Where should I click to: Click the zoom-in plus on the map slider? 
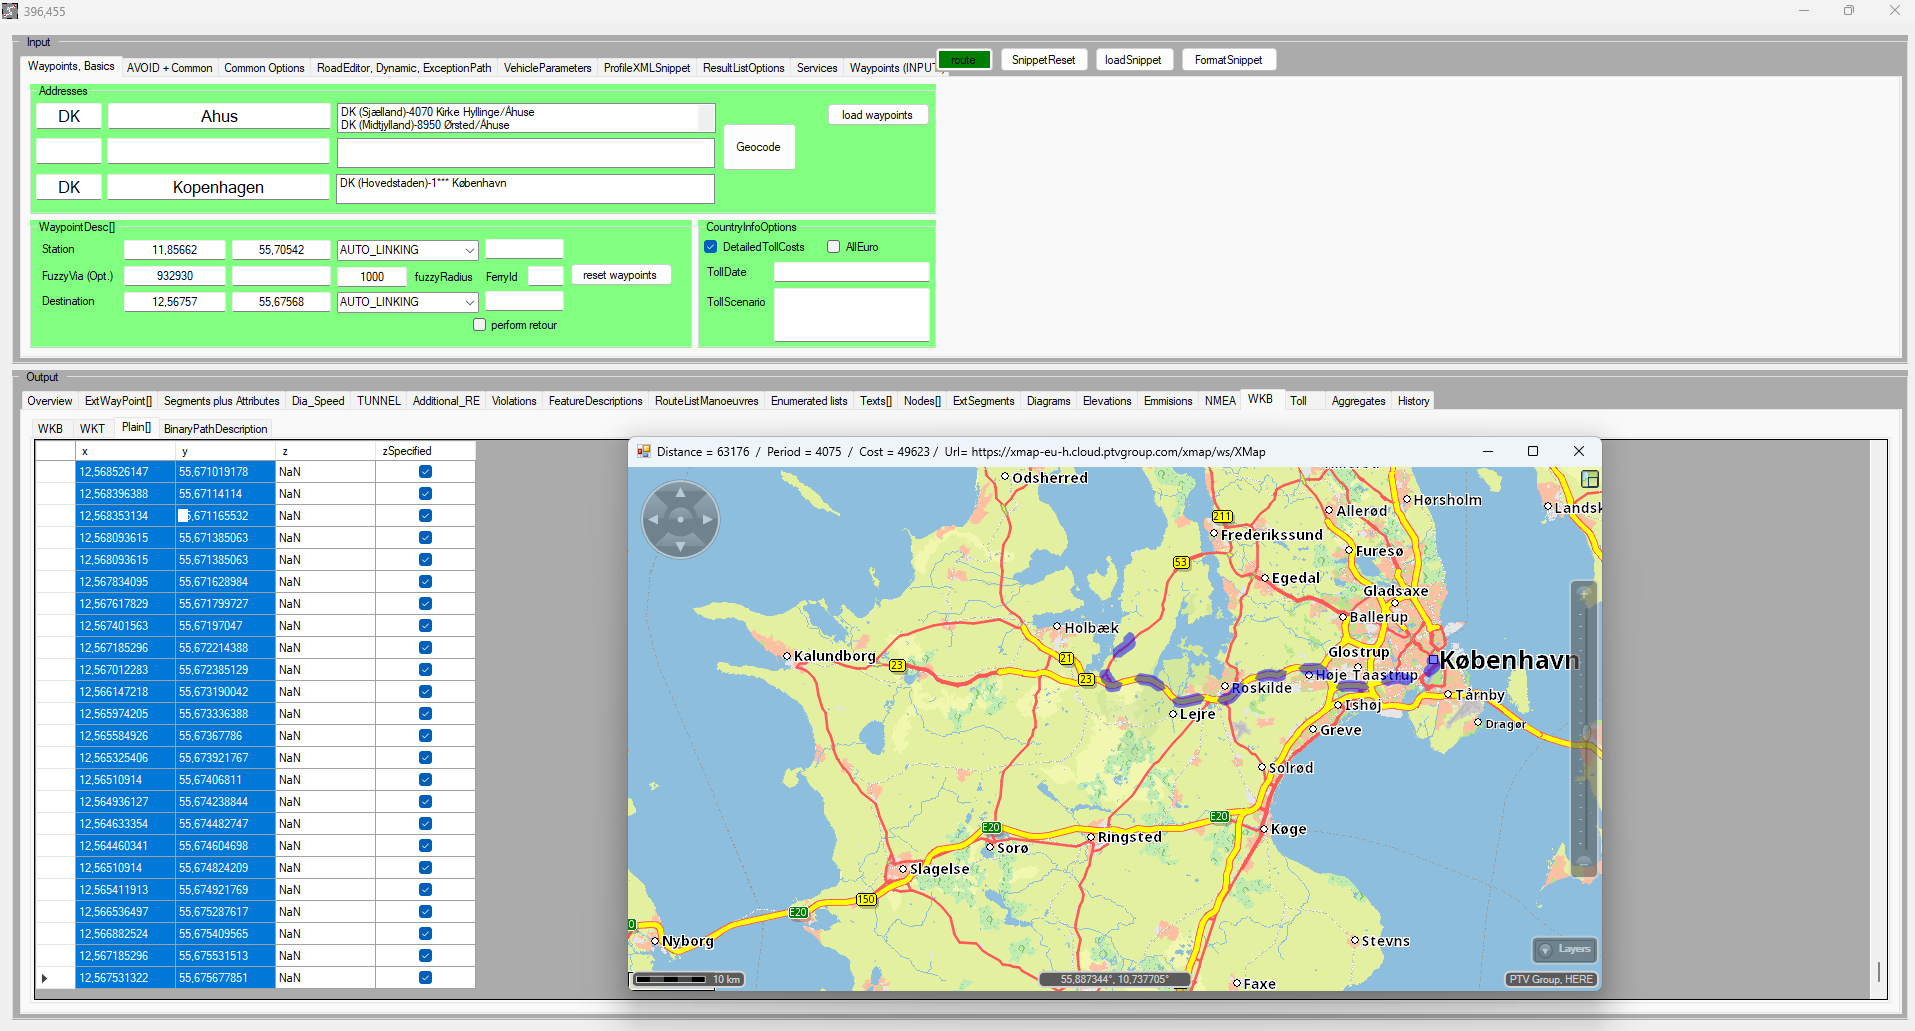click(x=1584, y=594)
